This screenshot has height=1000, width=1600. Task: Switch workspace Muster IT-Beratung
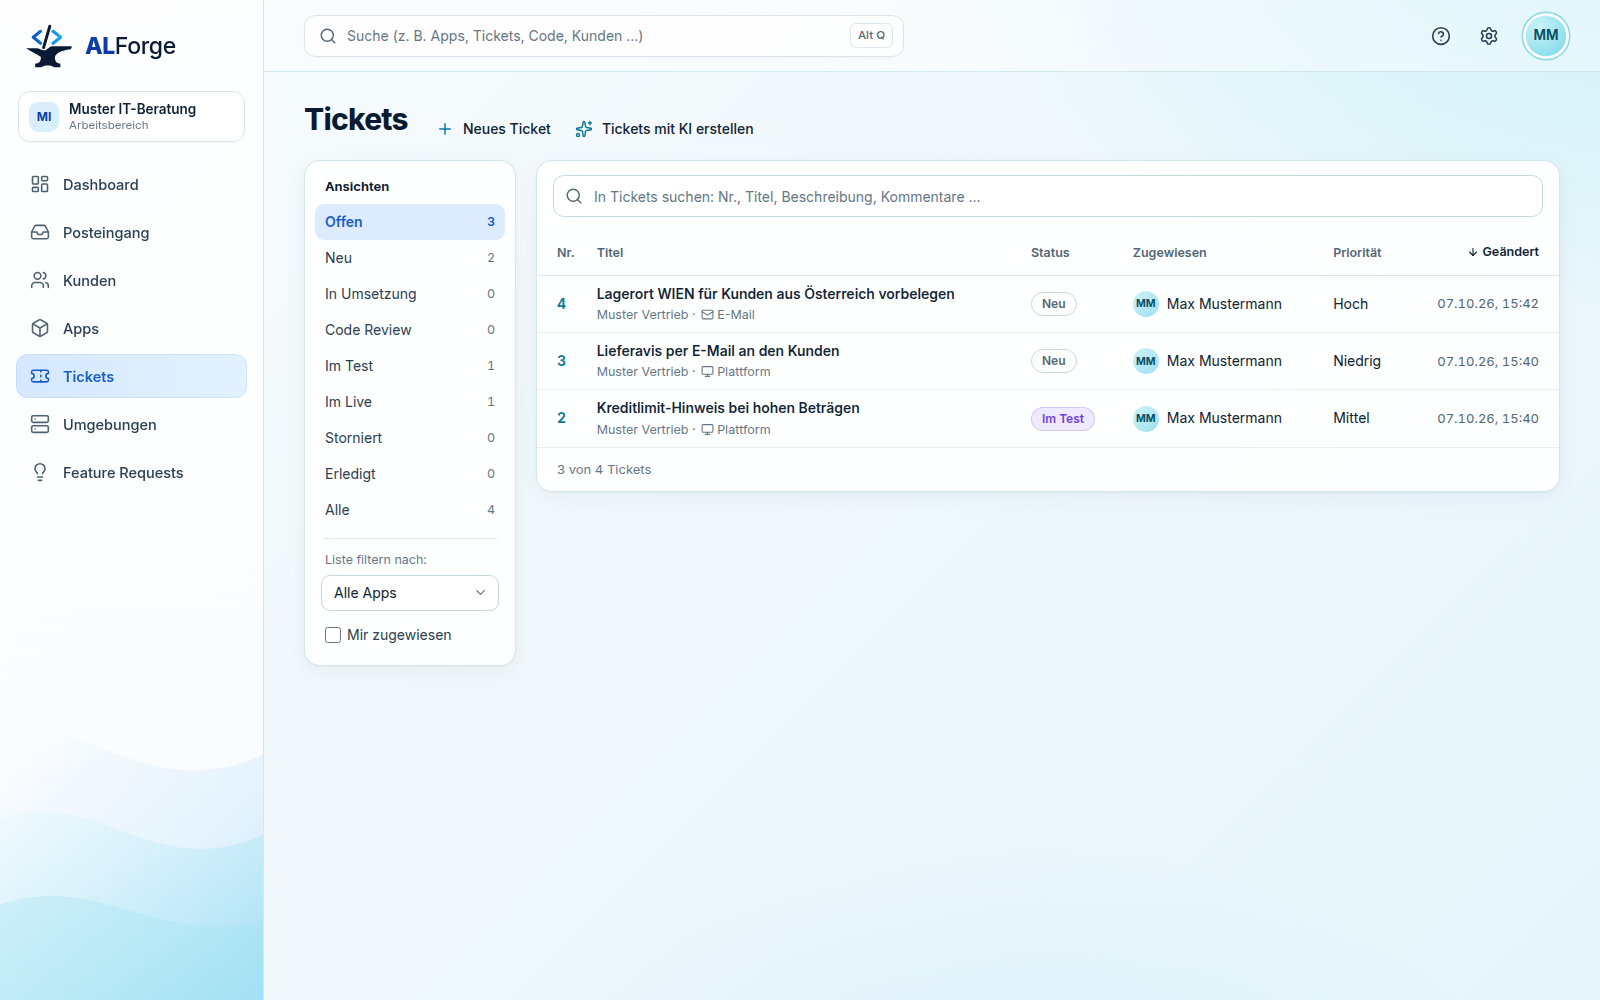pos(131,116)
